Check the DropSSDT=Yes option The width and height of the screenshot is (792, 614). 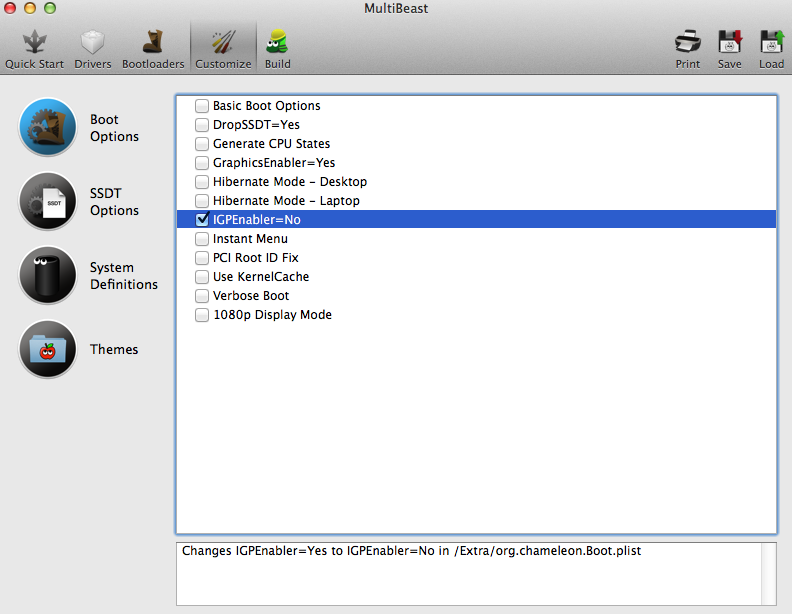202,125
